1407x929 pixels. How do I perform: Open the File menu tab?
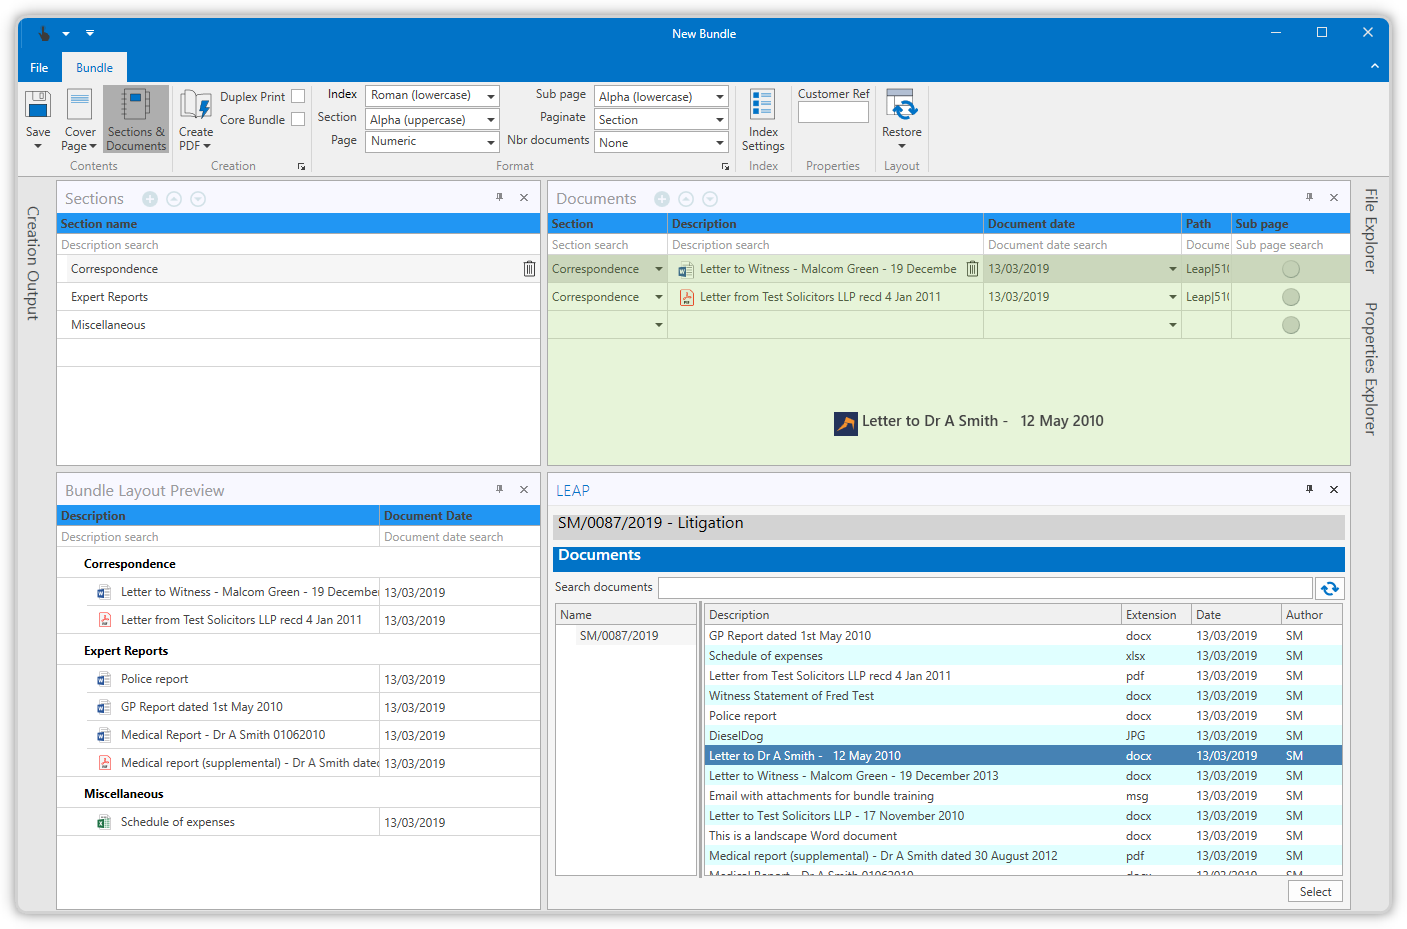(x=39, y=68)
